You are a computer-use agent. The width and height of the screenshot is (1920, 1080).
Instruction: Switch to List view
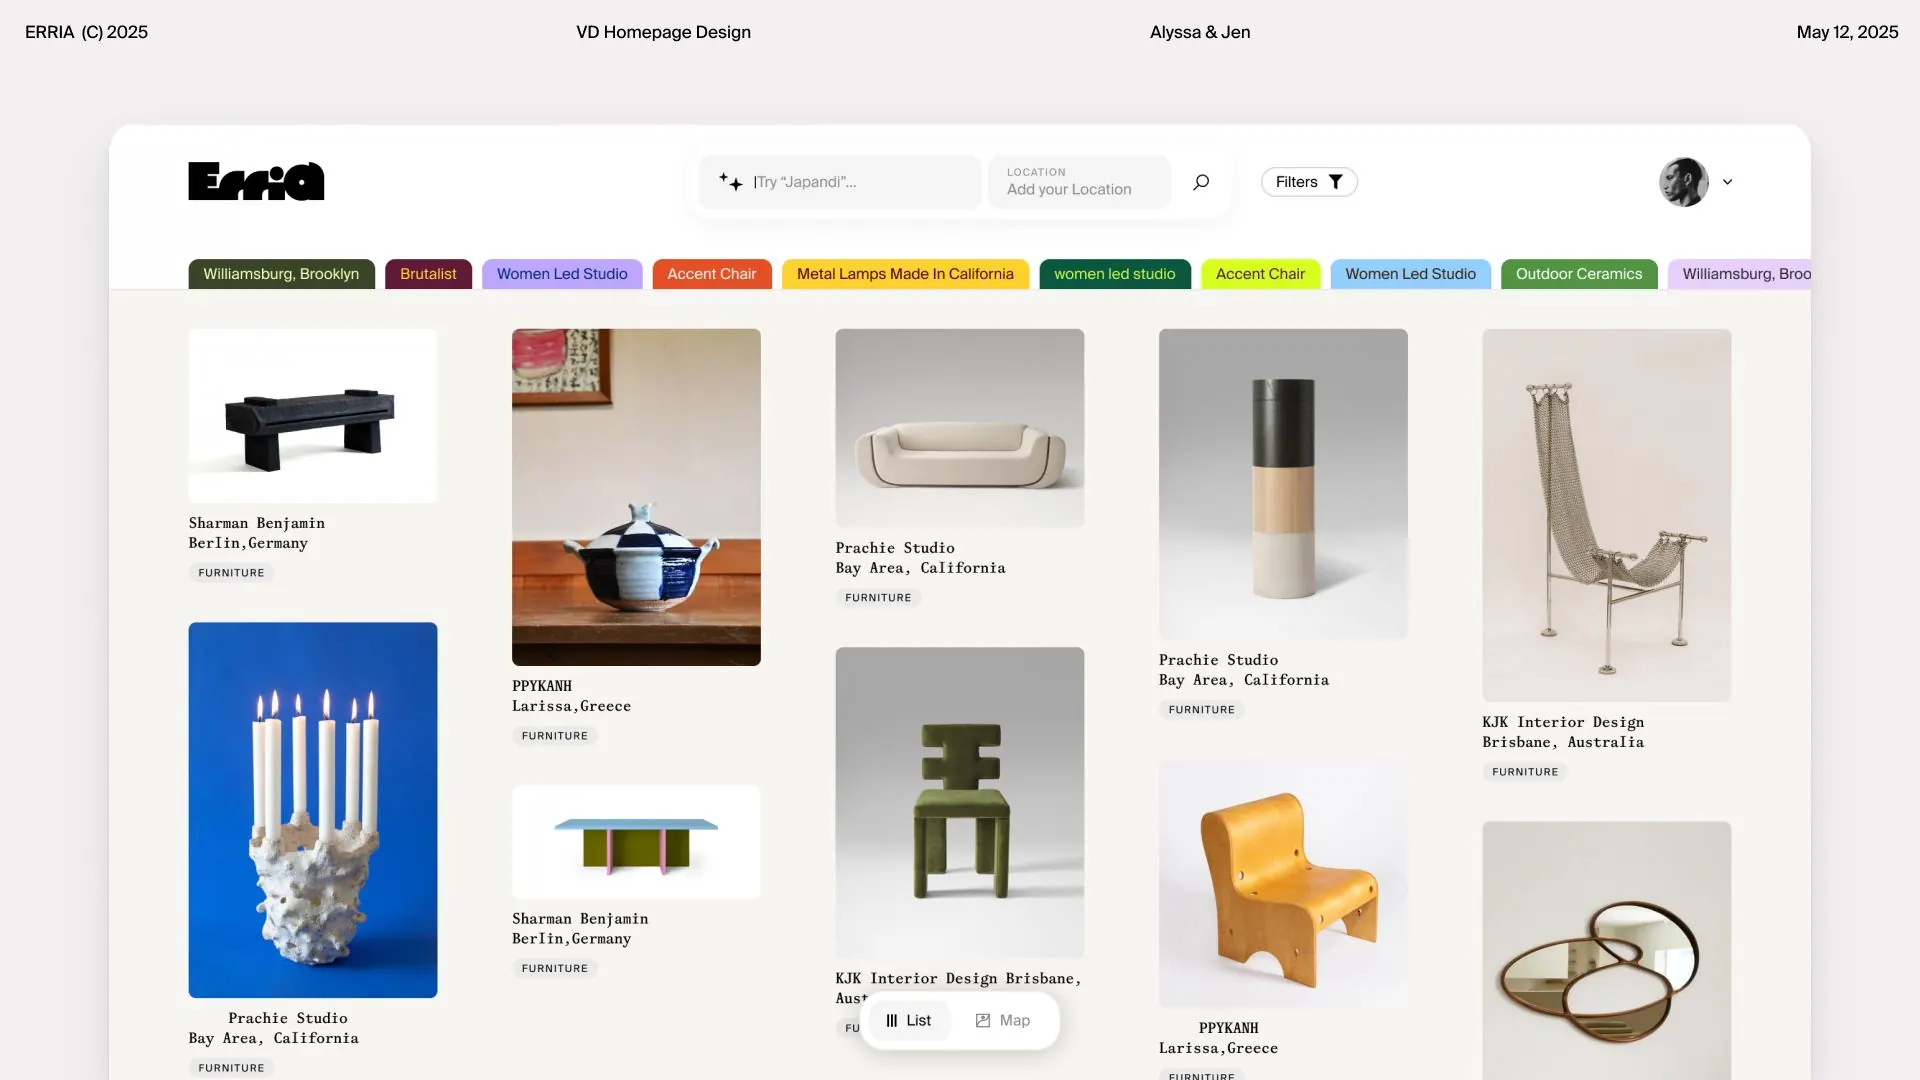coord(908,1020)
